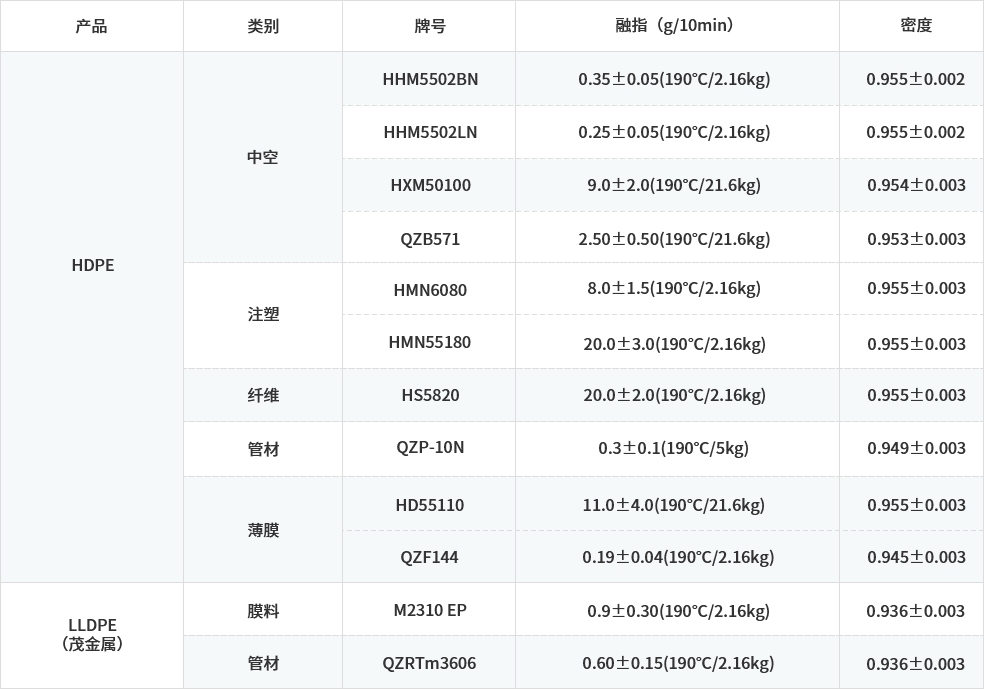Click grade HHM5502BN

(430, 79)
